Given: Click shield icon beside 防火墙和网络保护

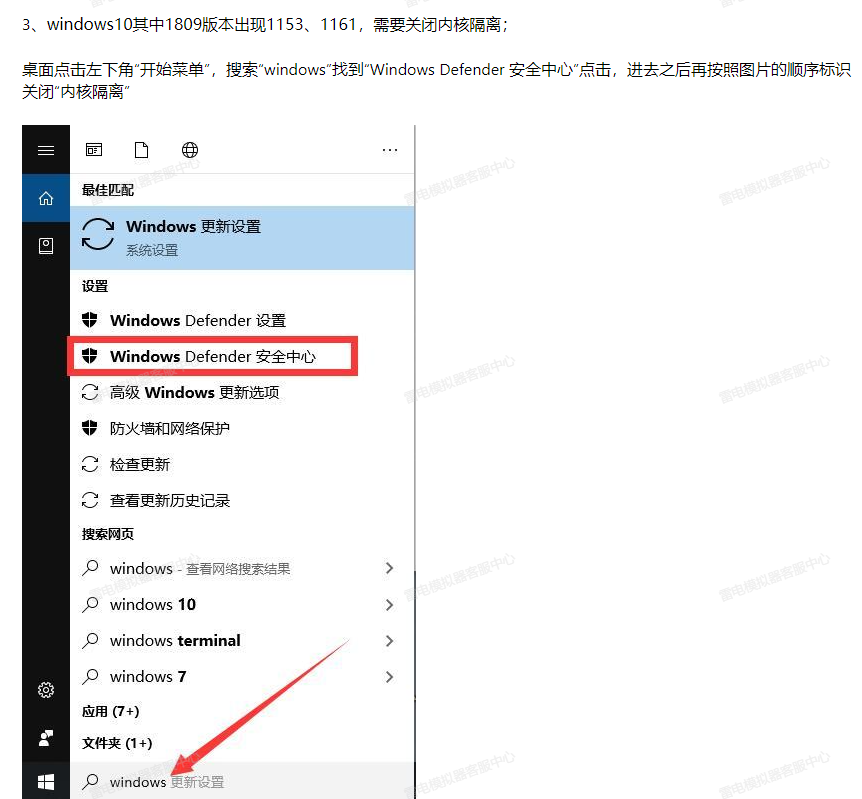Looking at the screenshot, I should coord(90,428).
